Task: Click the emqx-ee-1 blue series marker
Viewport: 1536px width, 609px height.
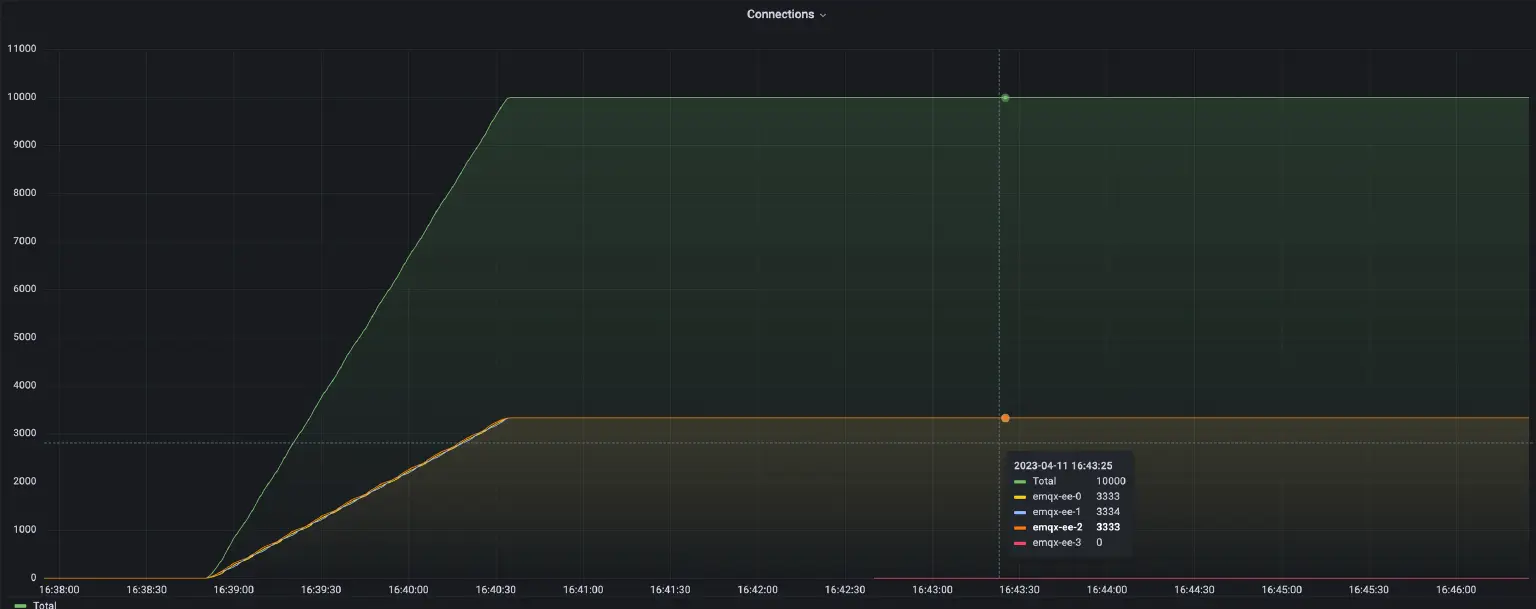Action: tap(1022, 511)
